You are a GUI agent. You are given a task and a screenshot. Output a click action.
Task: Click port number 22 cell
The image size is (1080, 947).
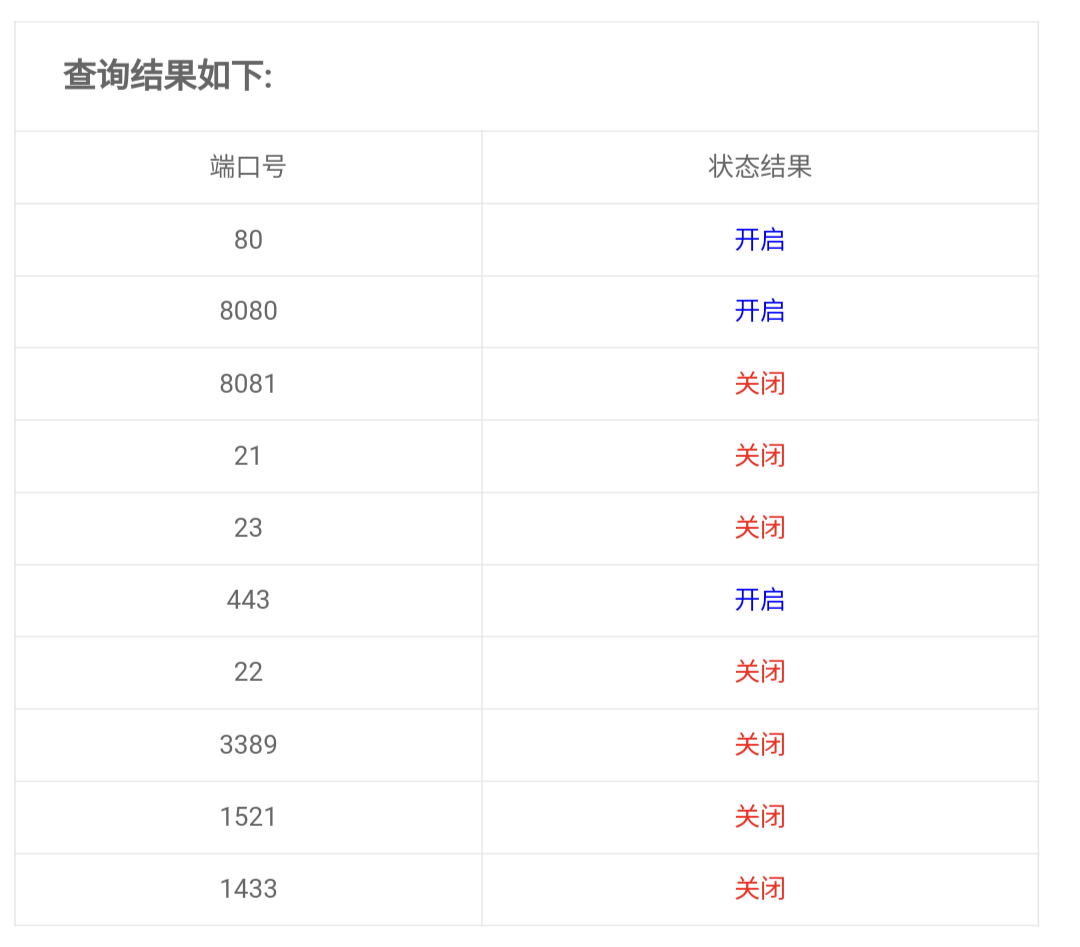pyautogui.click(x=248, y=672)
